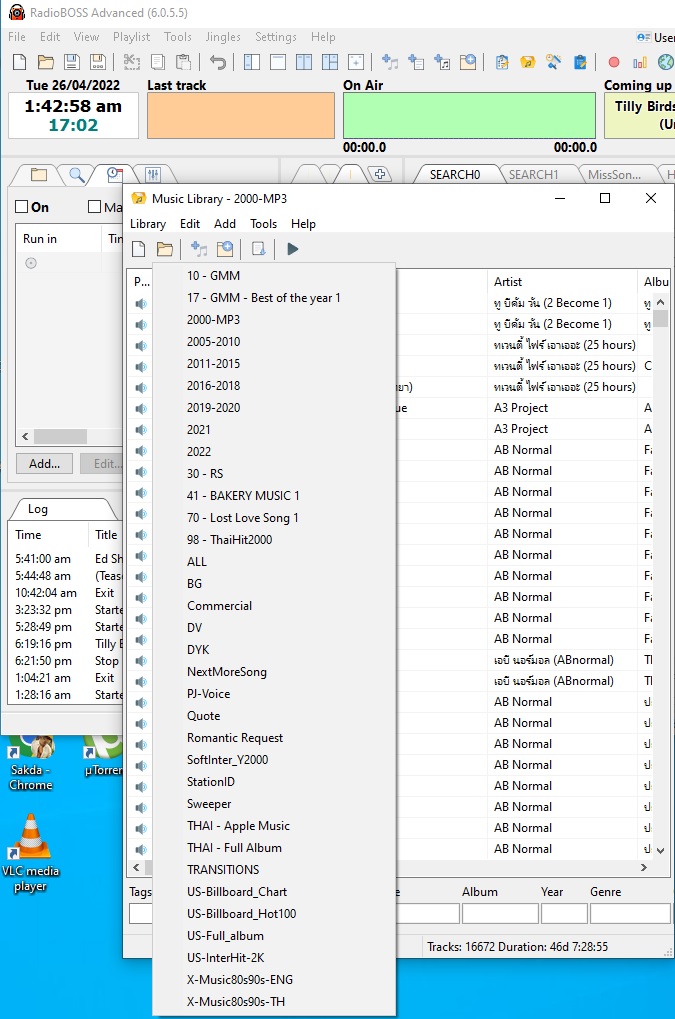Click Open library folder icon in Music Library

(164, 249)
